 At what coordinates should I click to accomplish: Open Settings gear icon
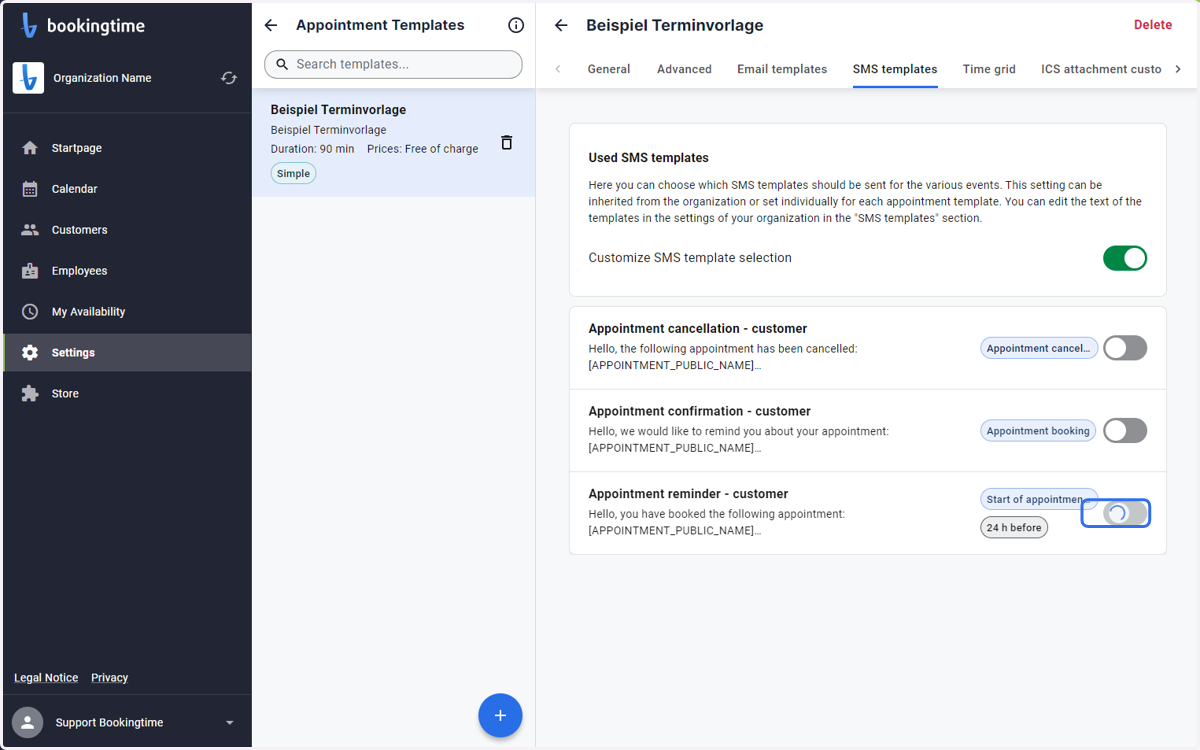click(x=30, y=353)
